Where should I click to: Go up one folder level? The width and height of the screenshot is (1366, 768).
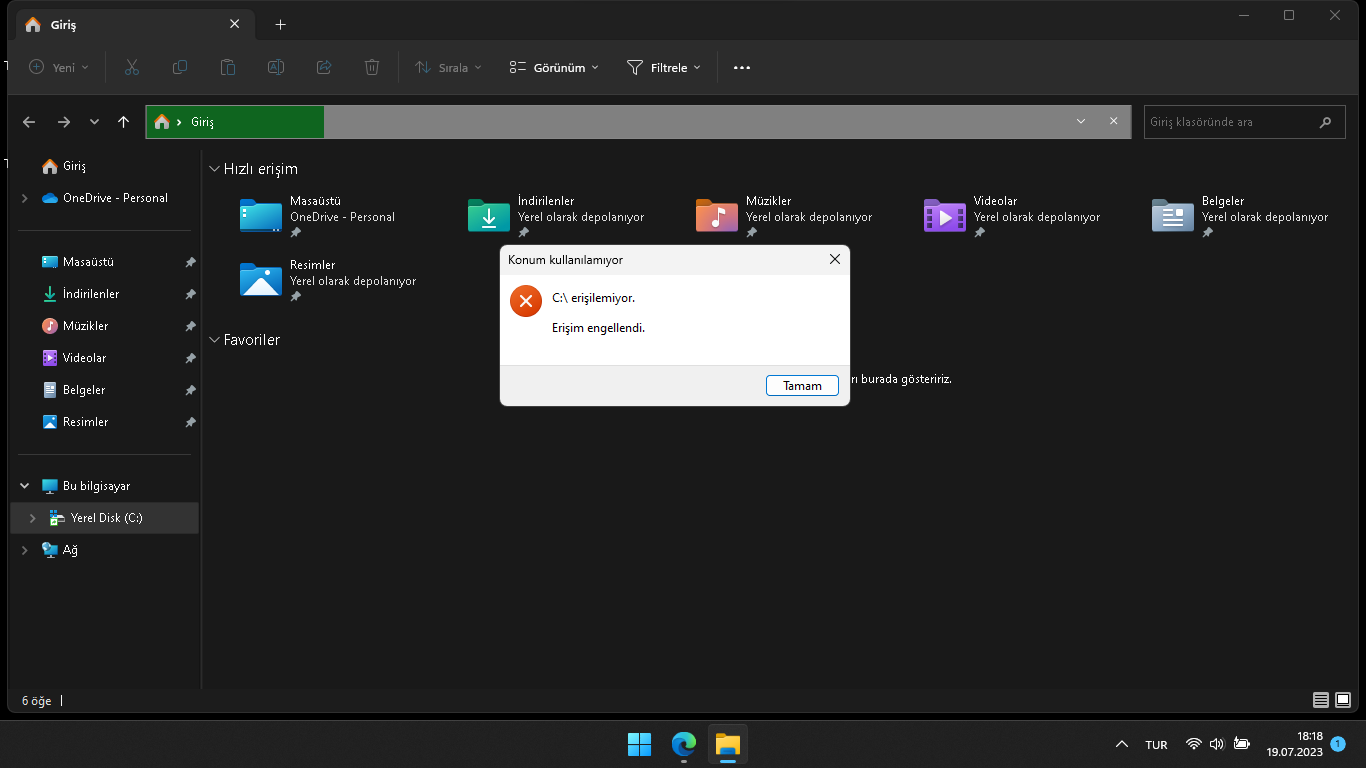click(x=123, y=122)
